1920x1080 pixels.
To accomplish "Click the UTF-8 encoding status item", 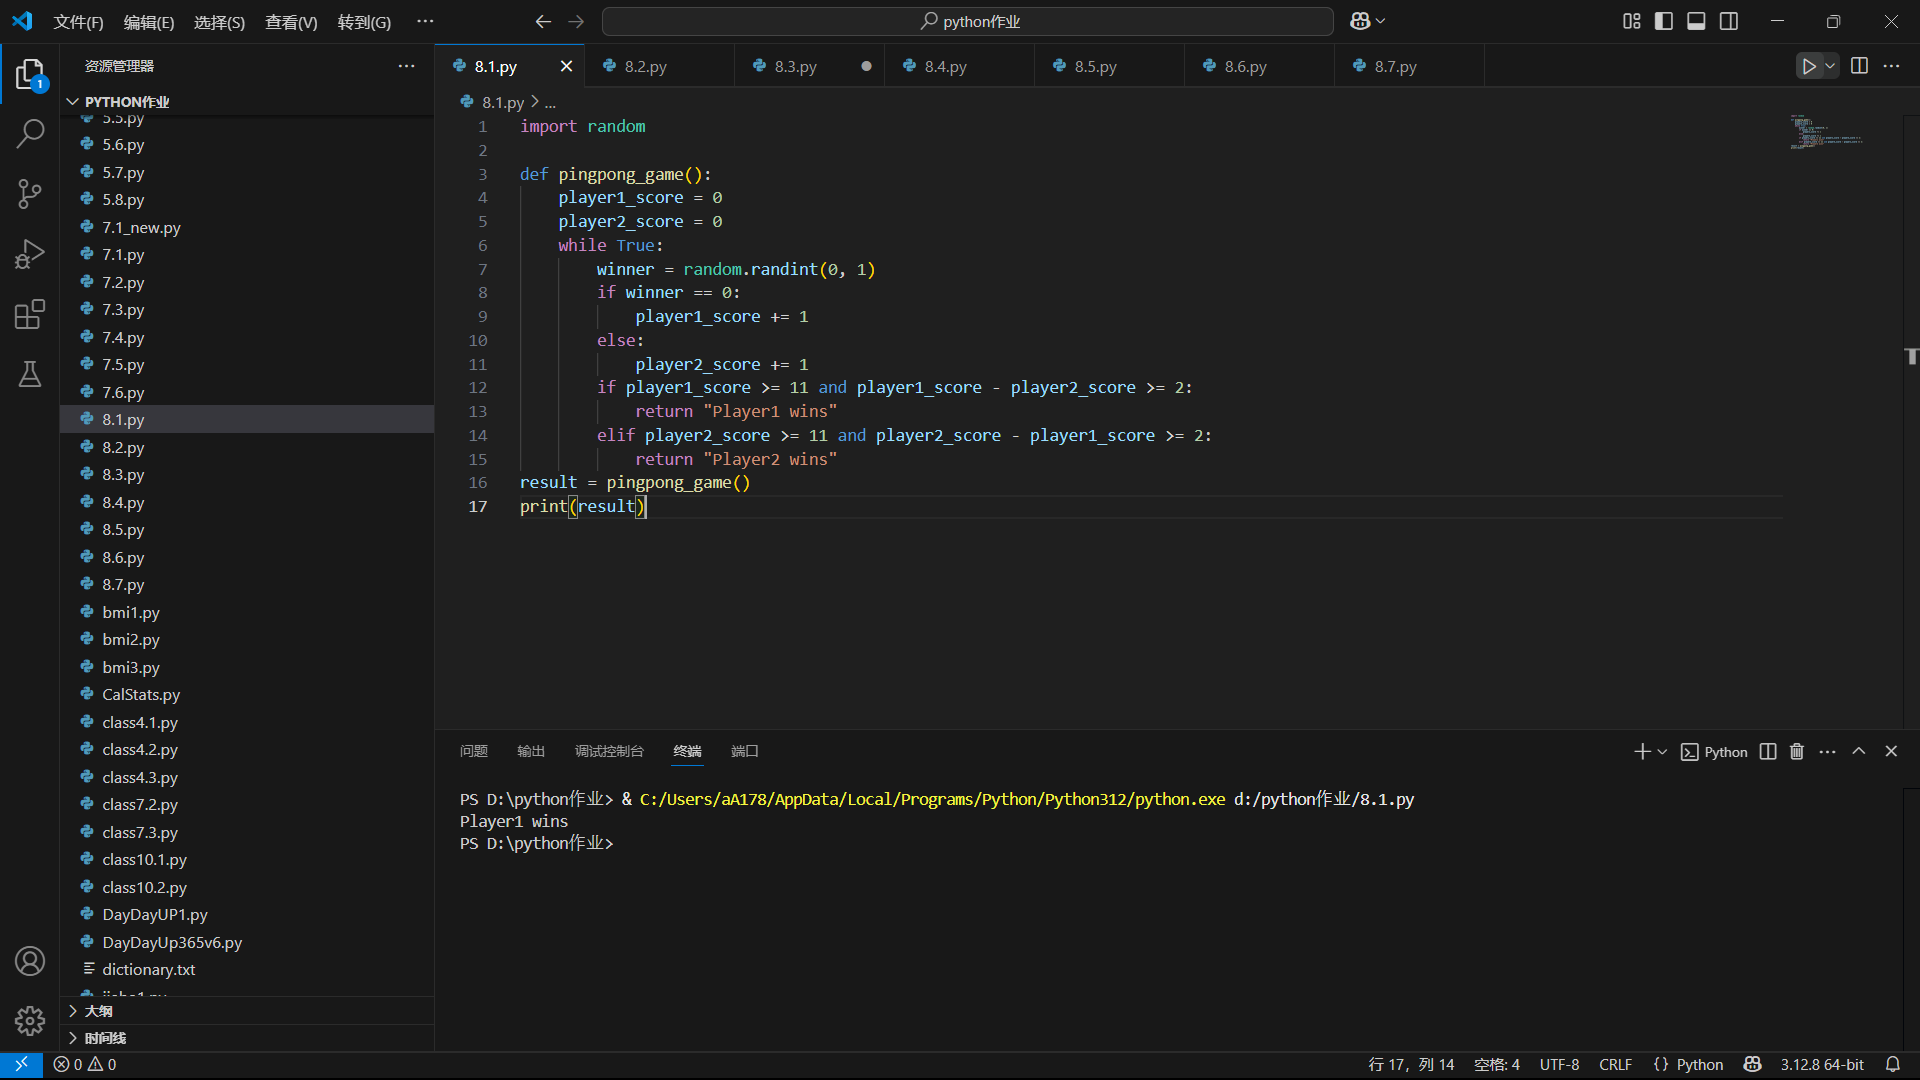I will pos(1559,1064).
